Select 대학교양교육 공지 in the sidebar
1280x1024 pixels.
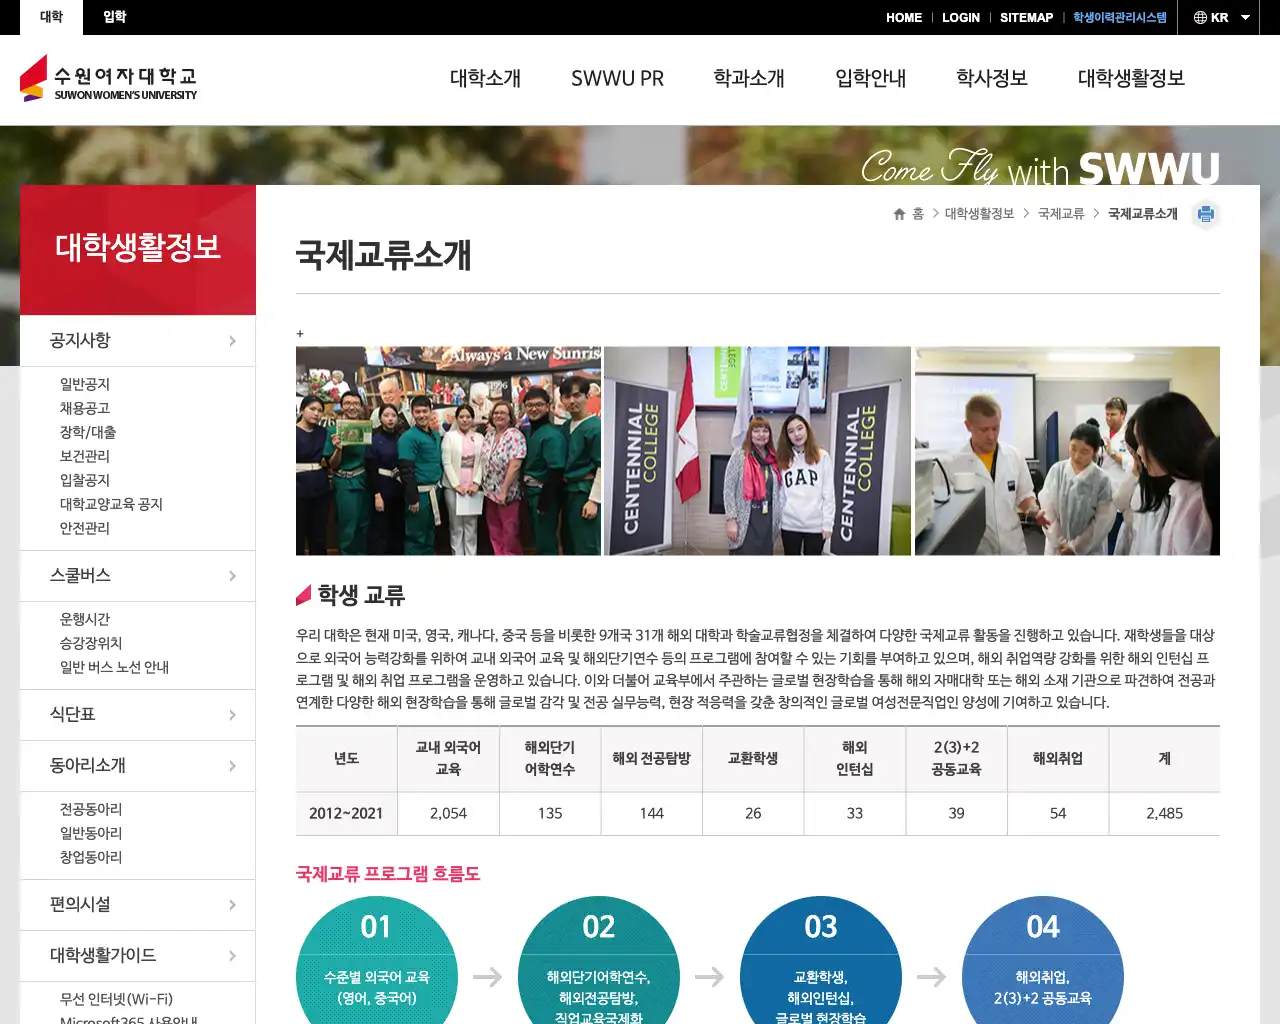pyautogui.click(x=111, y=504)
